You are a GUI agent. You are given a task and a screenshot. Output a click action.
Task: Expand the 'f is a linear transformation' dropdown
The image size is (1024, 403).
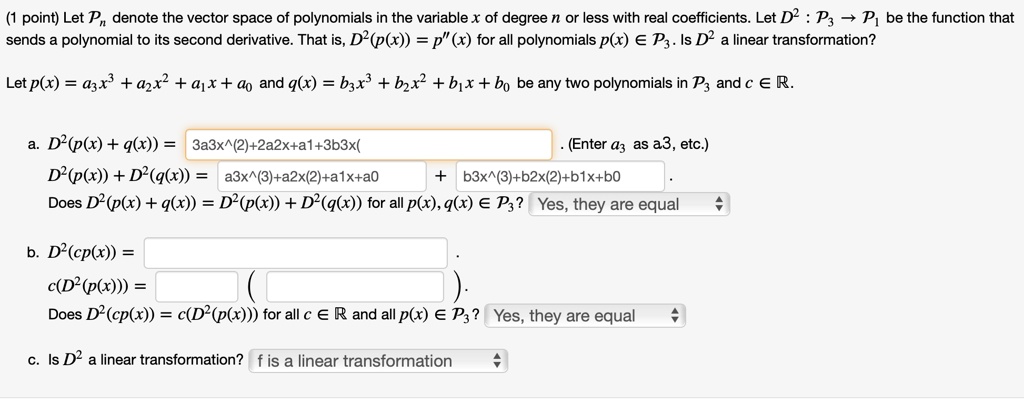(x=378, y=360)
